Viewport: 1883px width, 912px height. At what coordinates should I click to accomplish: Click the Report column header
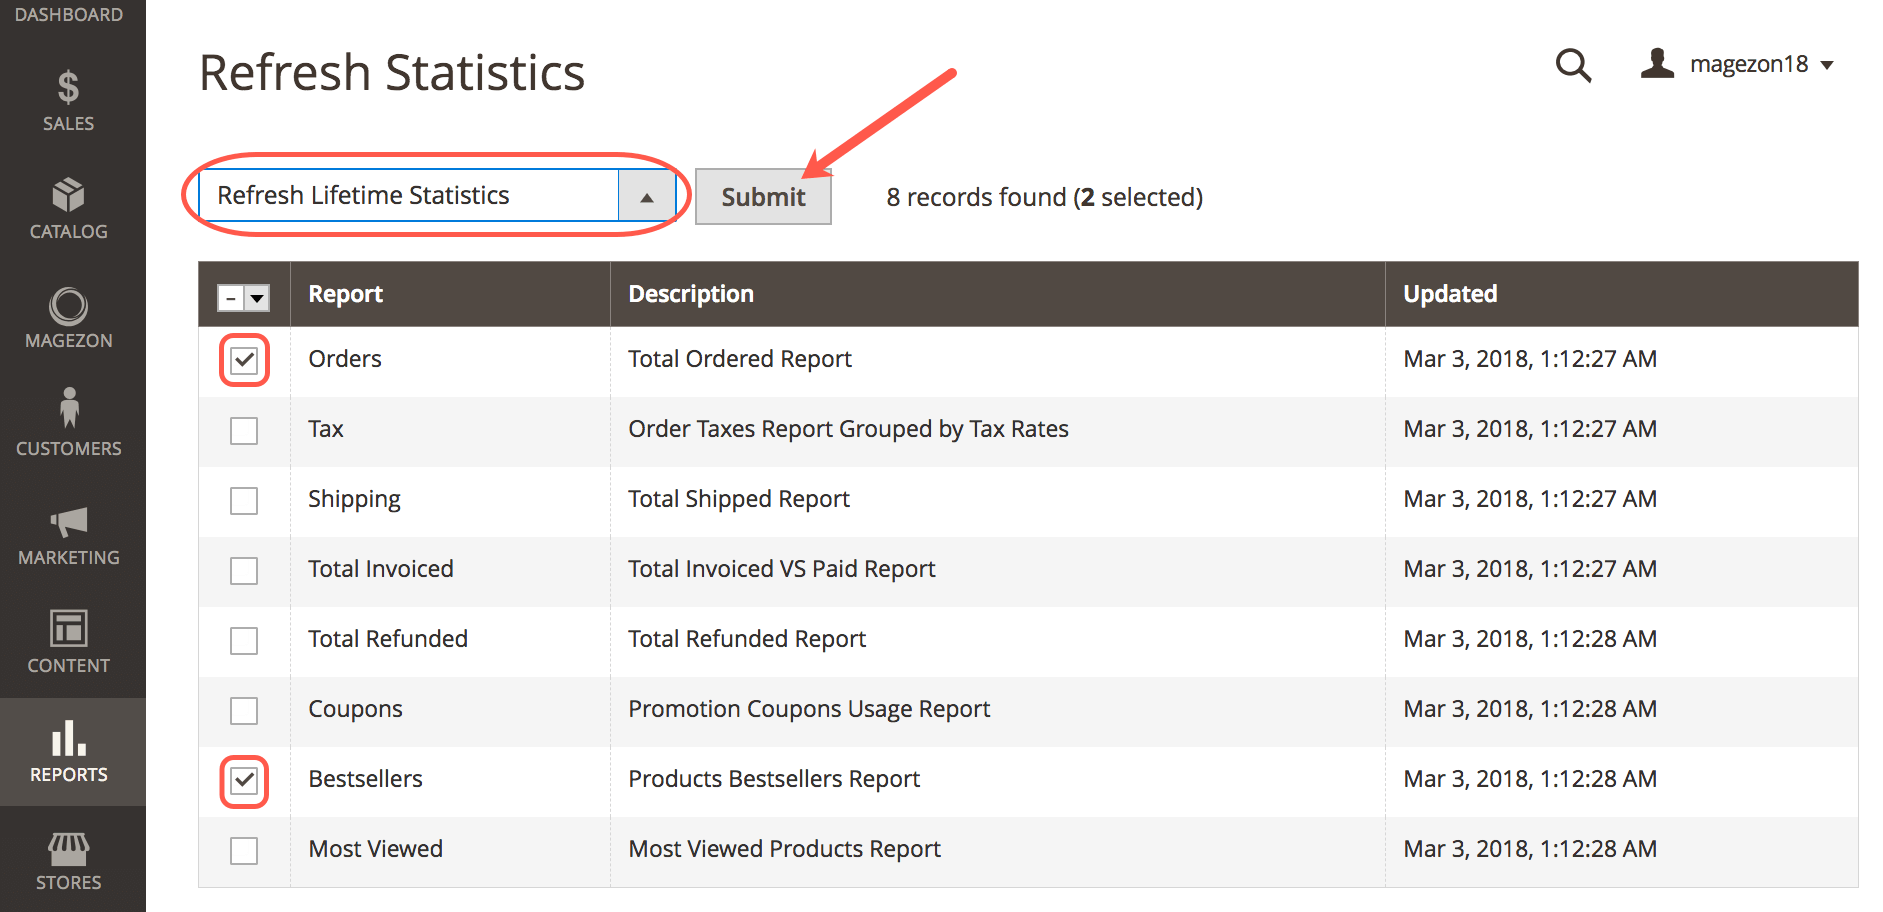coord(345,293)
